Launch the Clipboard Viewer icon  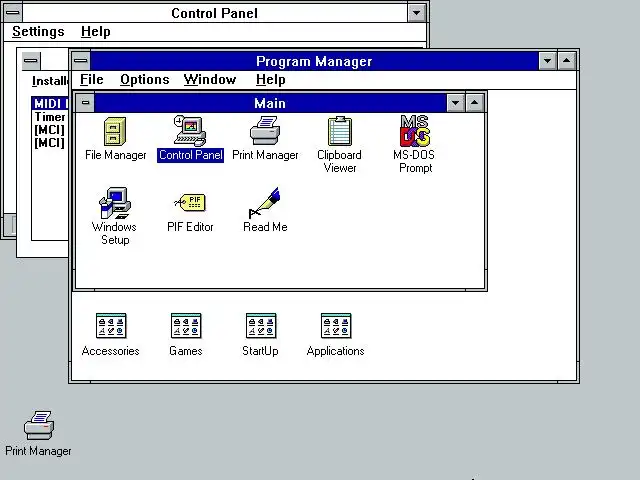click(339, 145)
